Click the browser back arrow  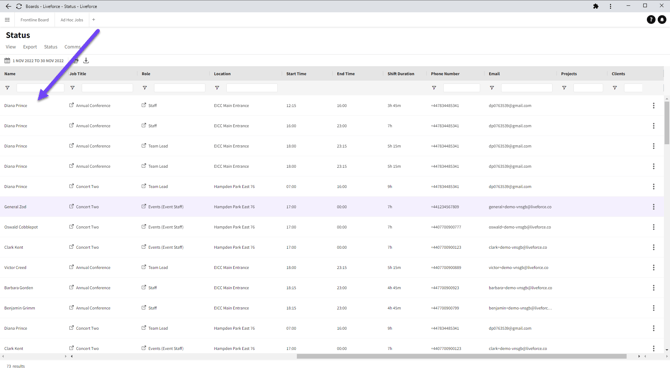point(8,6)
